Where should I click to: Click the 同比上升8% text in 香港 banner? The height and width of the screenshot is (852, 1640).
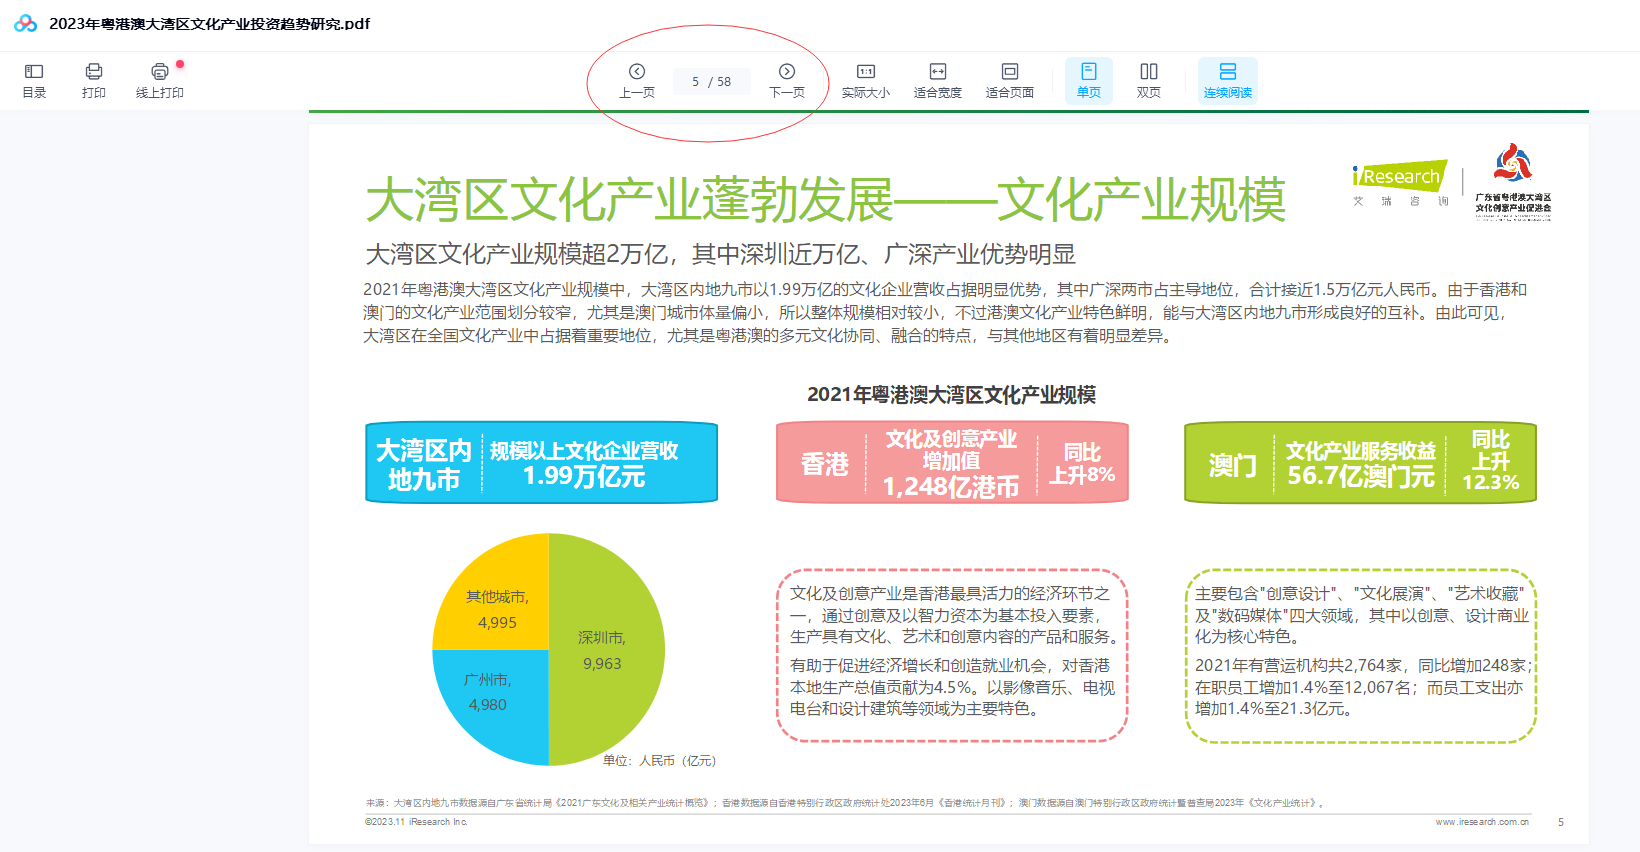click(x=1082, y=464)
